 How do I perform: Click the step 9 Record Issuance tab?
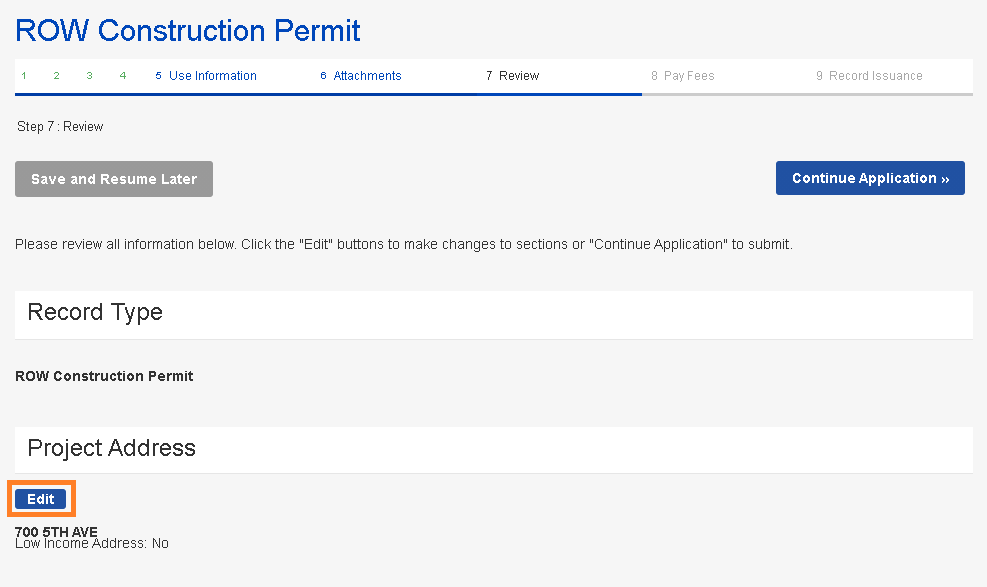click(x=869, y=76)
